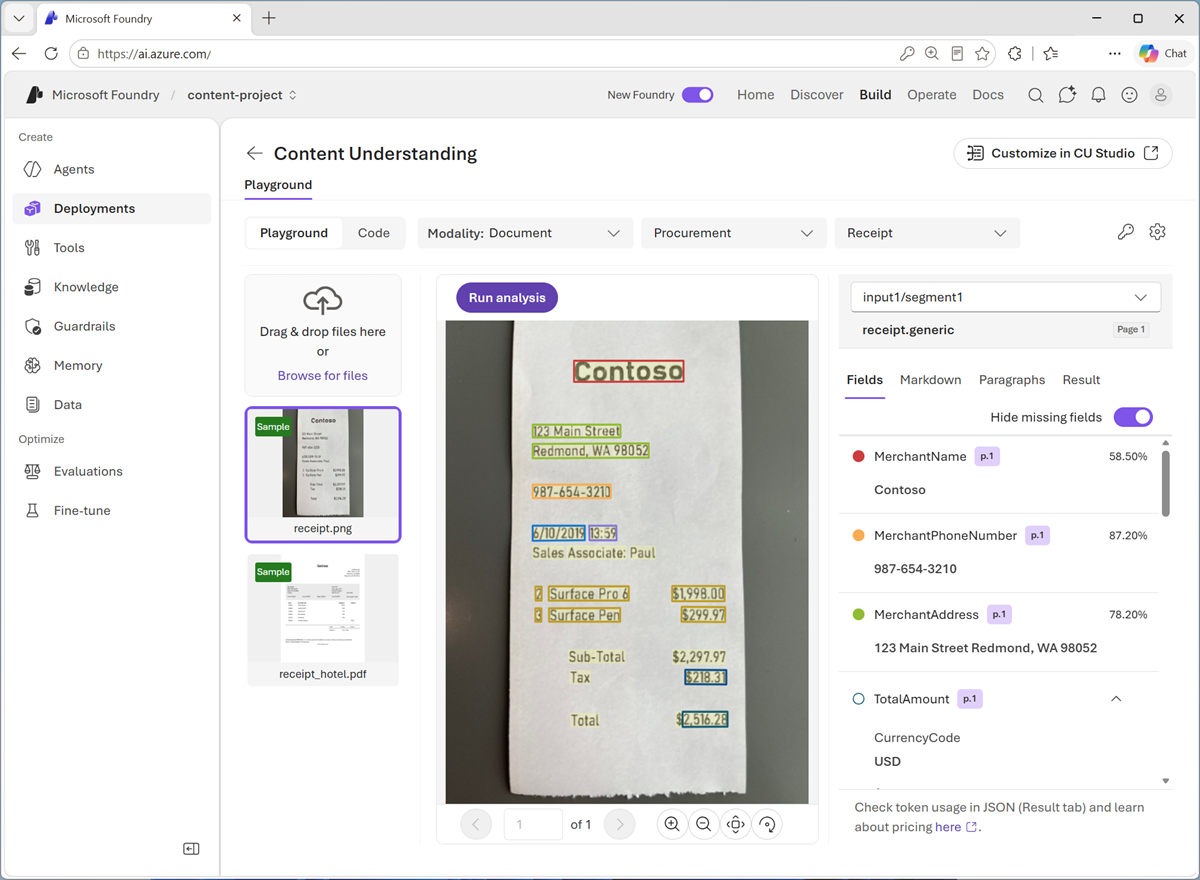Open the input1/segment1 dropdown
This screenshot has height=880, width=1200.
tap(1005, 297)
